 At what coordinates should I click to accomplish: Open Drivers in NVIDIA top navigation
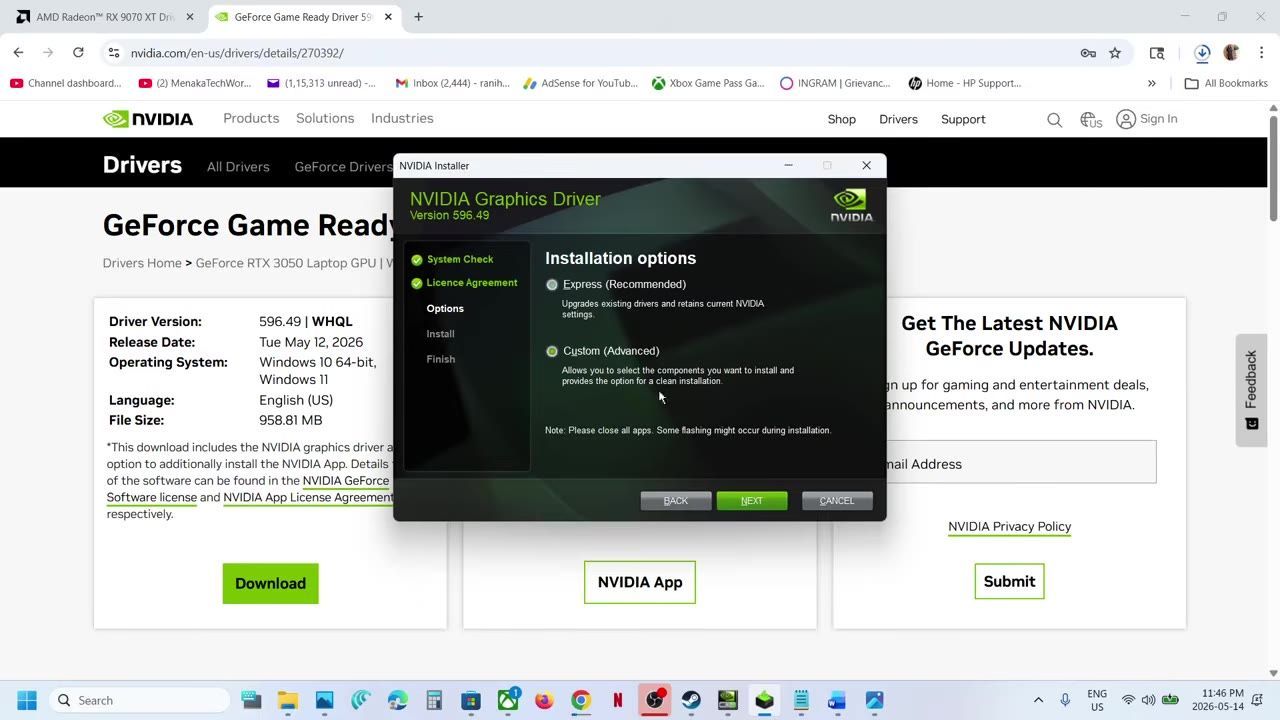click(898, 119)
